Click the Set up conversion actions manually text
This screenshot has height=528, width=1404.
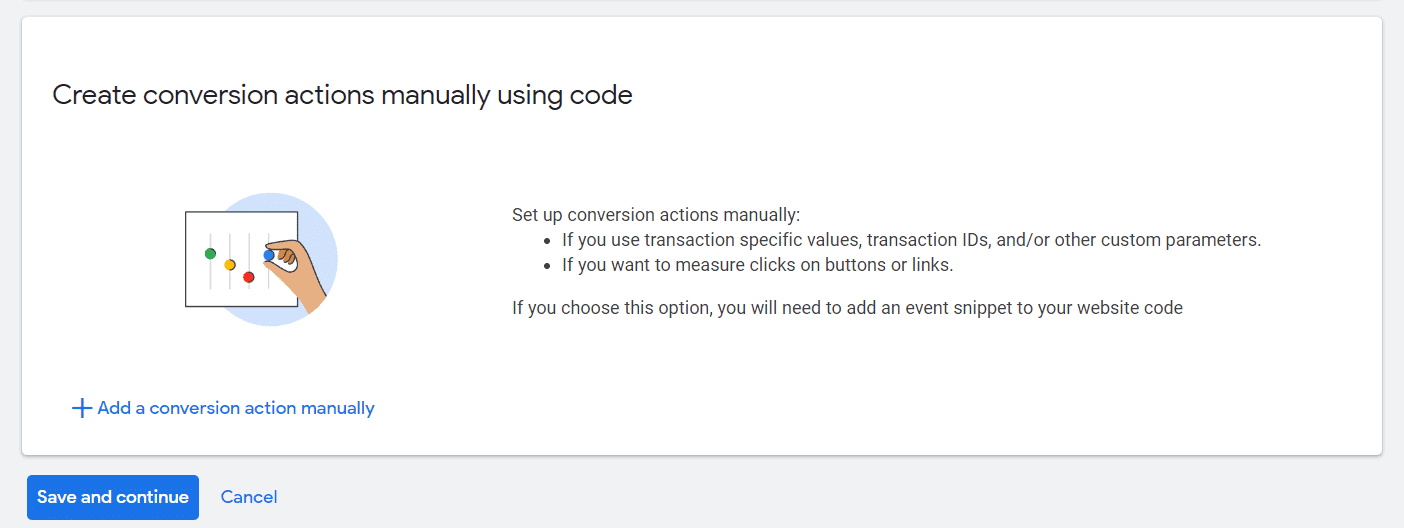[657, 215]
